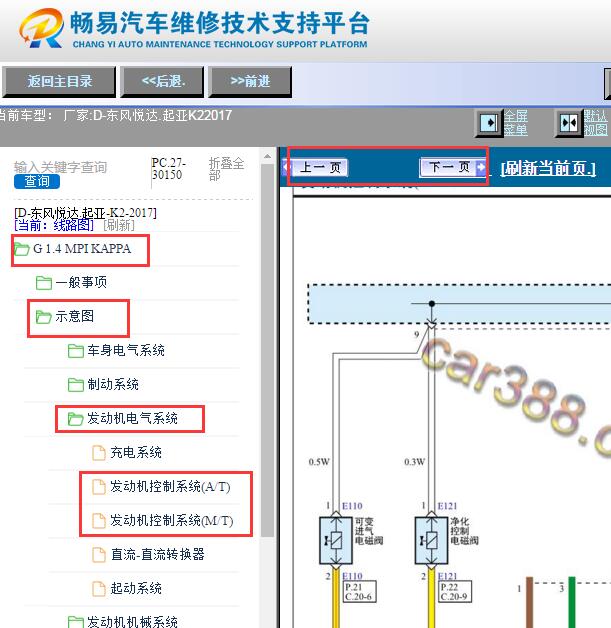The height and width of the screenshot is (628, 611).
Task: Click the G 1.4 MPI KAPPA folder icon
Action: (x=22, y=249)
